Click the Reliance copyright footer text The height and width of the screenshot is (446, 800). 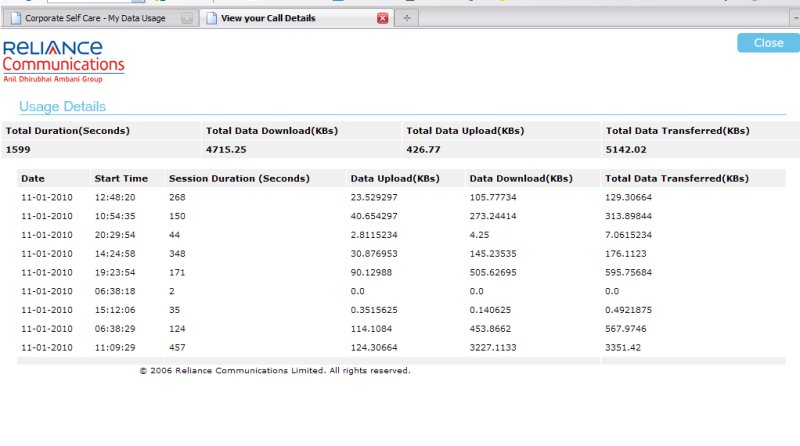(274, 370)
